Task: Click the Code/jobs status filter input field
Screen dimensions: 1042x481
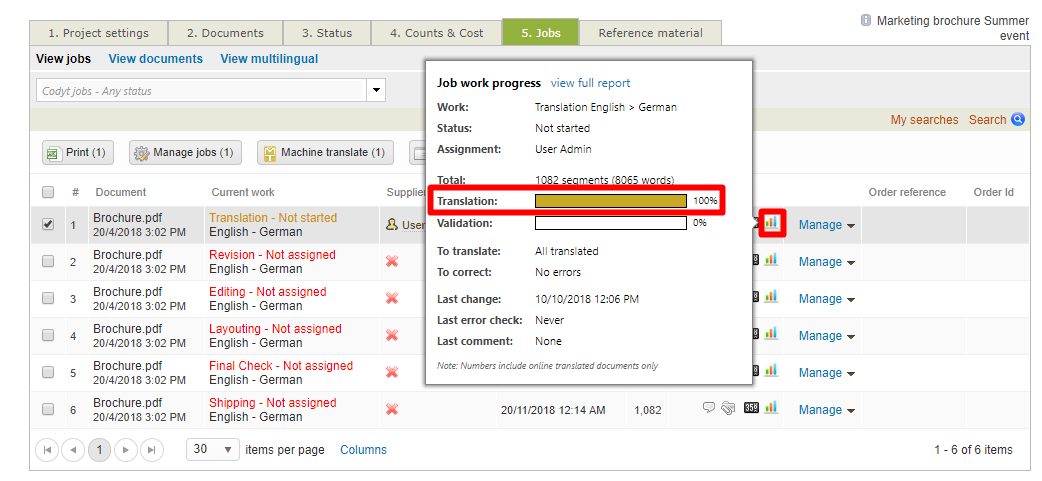Action: coord(198,91)
